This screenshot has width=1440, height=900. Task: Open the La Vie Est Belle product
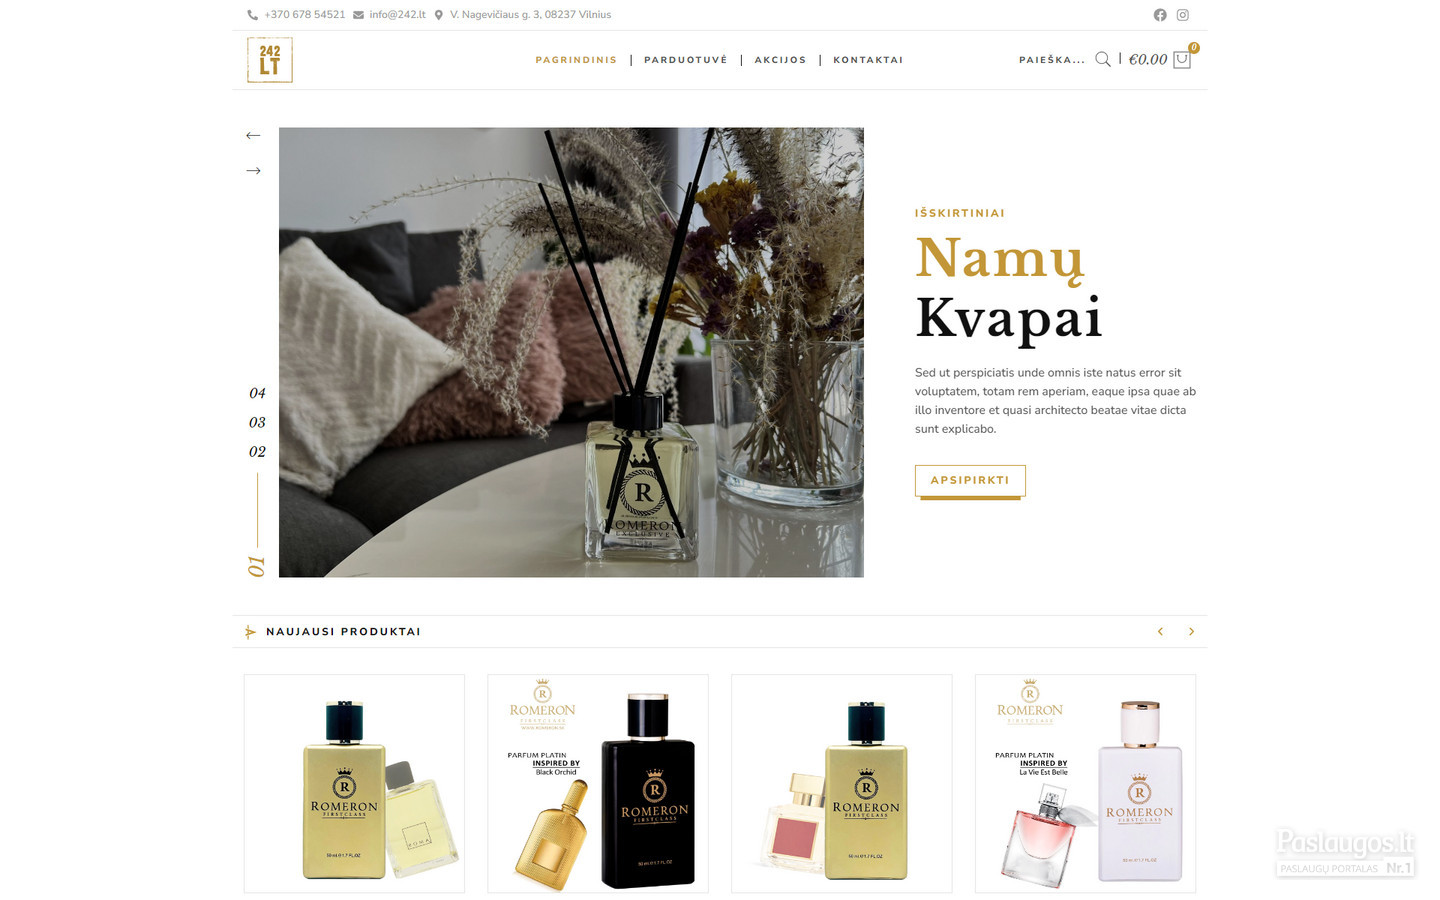click(x=1085, y=783)
